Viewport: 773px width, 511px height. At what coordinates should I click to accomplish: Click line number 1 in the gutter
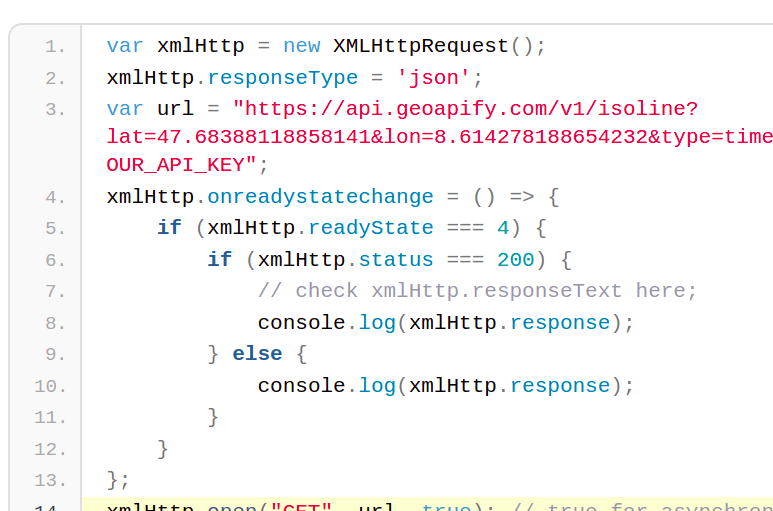(55, 47)
